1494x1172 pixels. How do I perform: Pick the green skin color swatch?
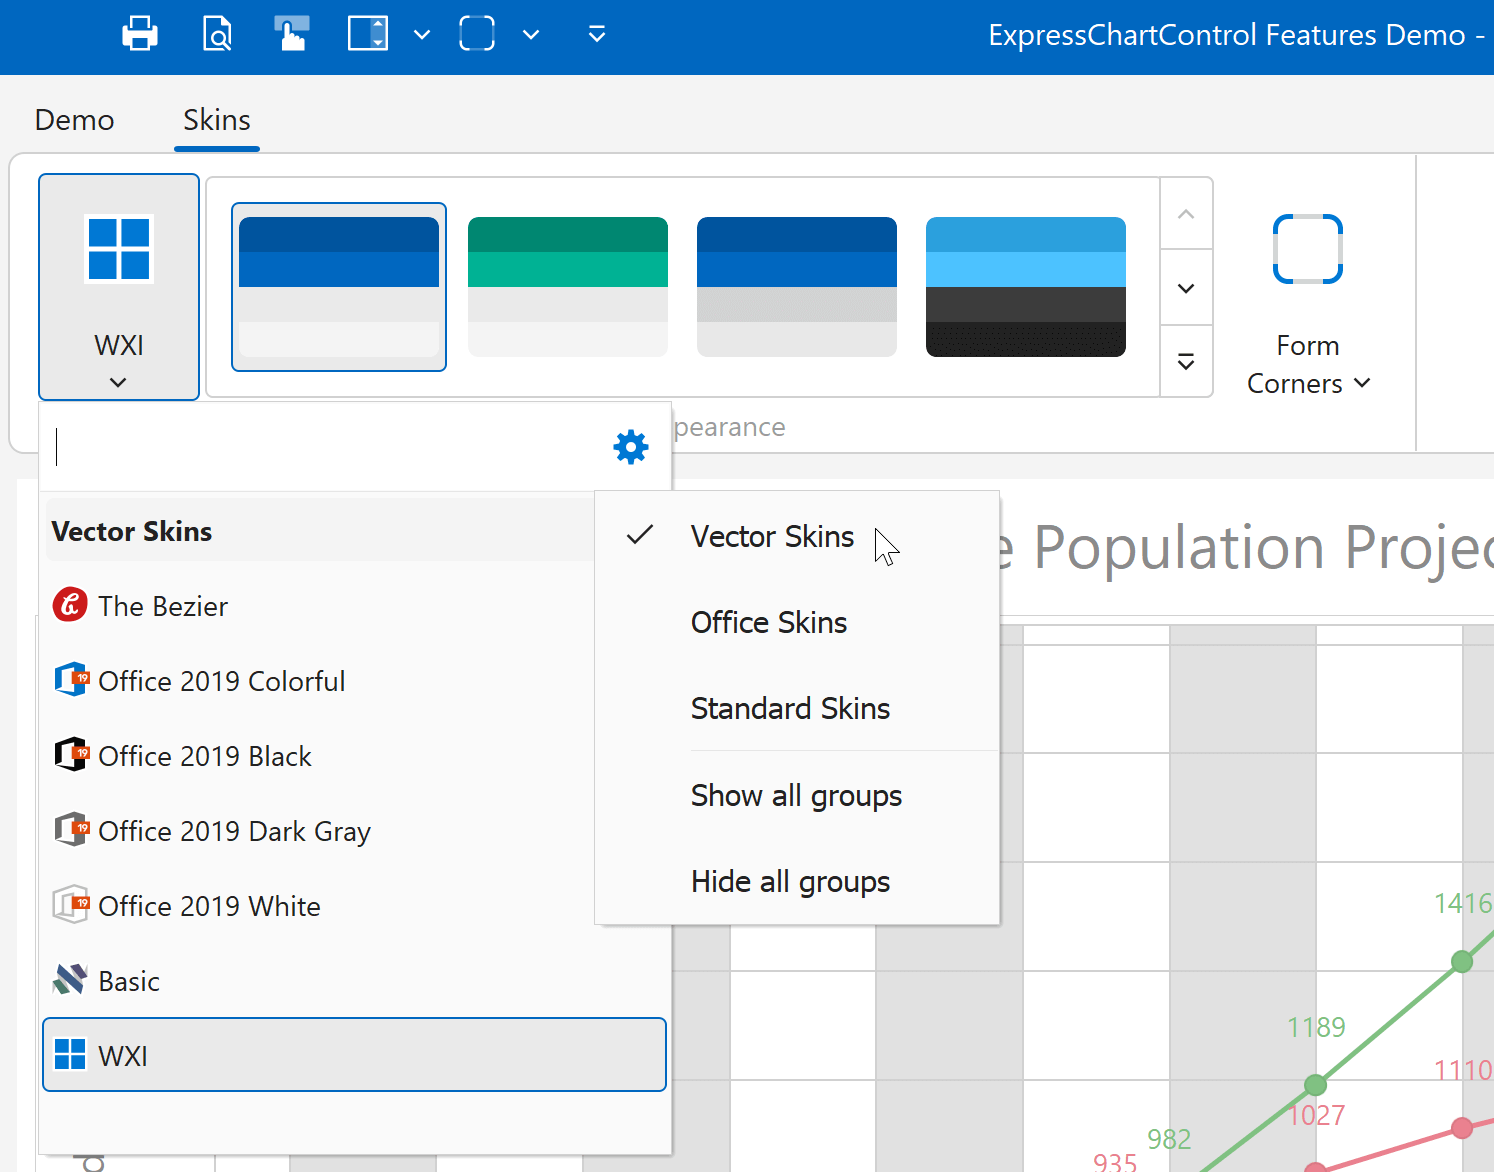click(567, 287)
